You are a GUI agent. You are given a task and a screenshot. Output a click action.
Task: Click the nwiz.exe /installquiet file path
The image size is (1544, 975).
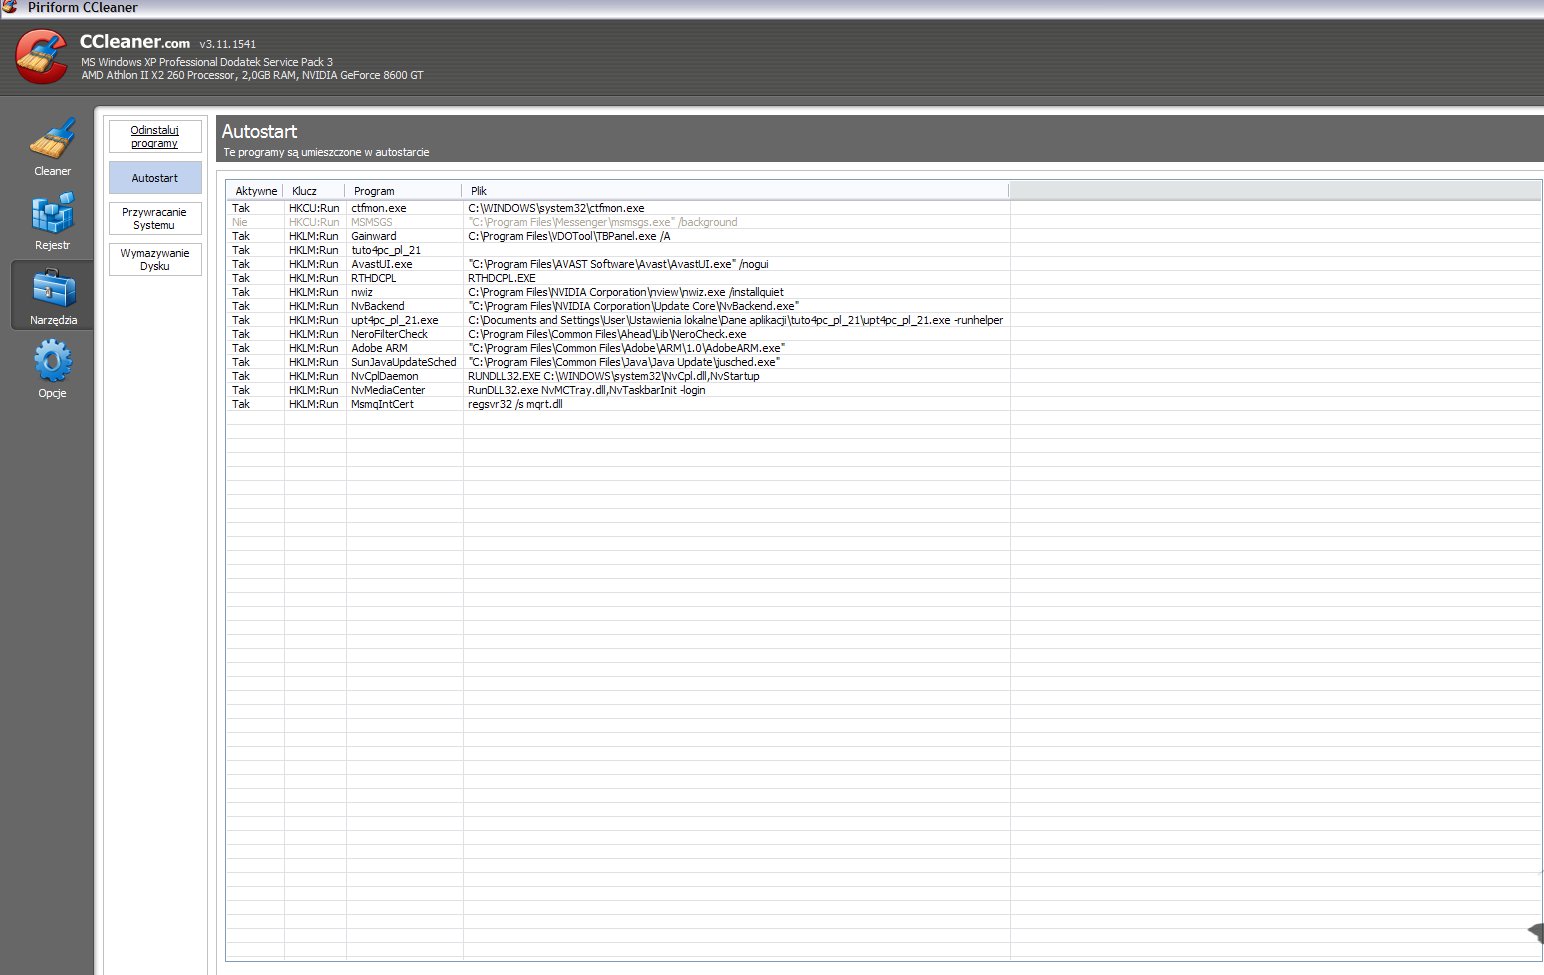pos(626,292)
